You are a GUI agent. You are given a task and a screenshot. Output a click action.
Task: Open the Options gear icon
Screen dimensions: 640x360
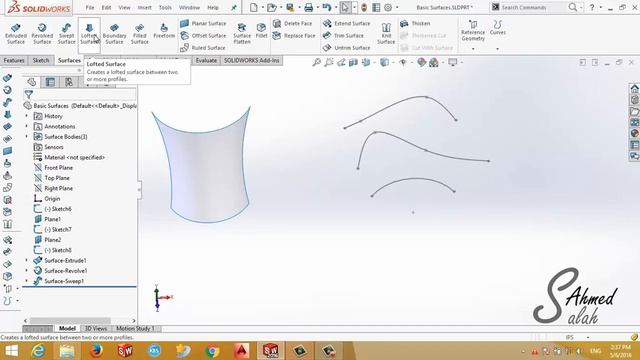pyautogui.click(x=388, y=7)
